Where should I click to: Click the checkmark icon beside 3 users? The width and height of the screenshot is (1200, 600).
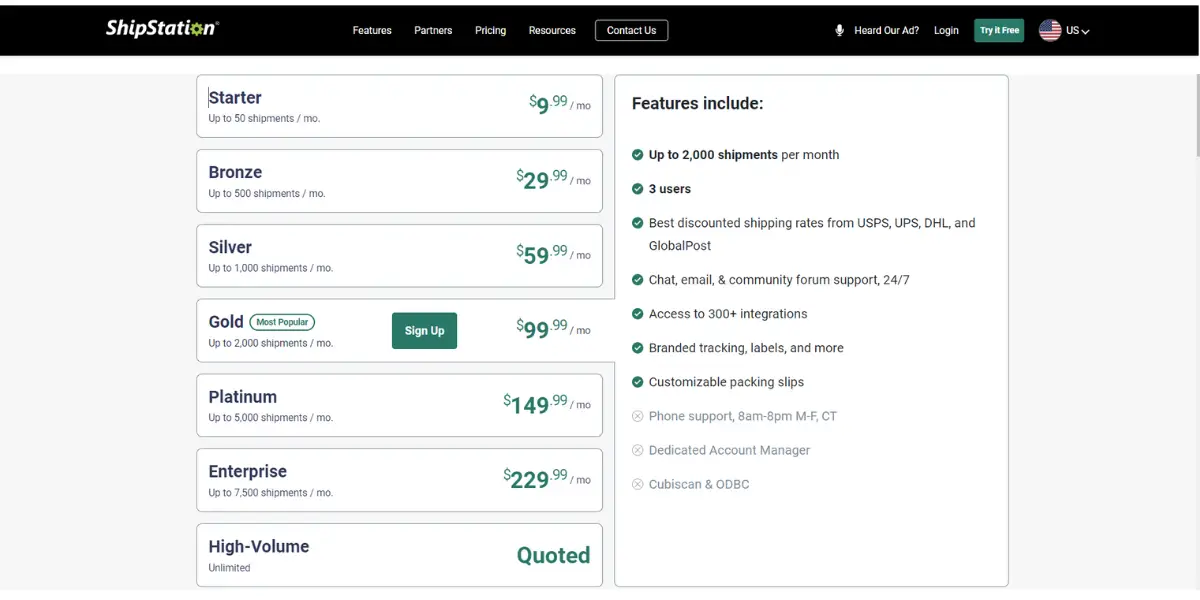[638, 188]
